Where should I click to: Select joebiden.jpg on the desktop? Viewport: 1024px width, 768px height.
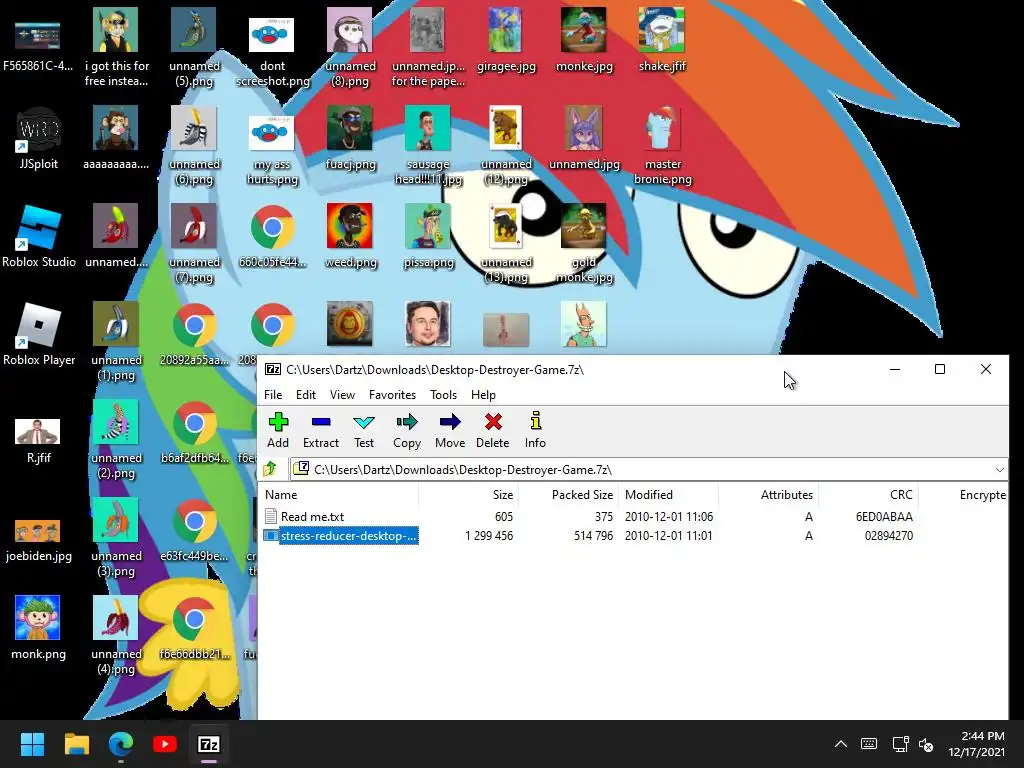pyautogui.click(x=39, y=539)
